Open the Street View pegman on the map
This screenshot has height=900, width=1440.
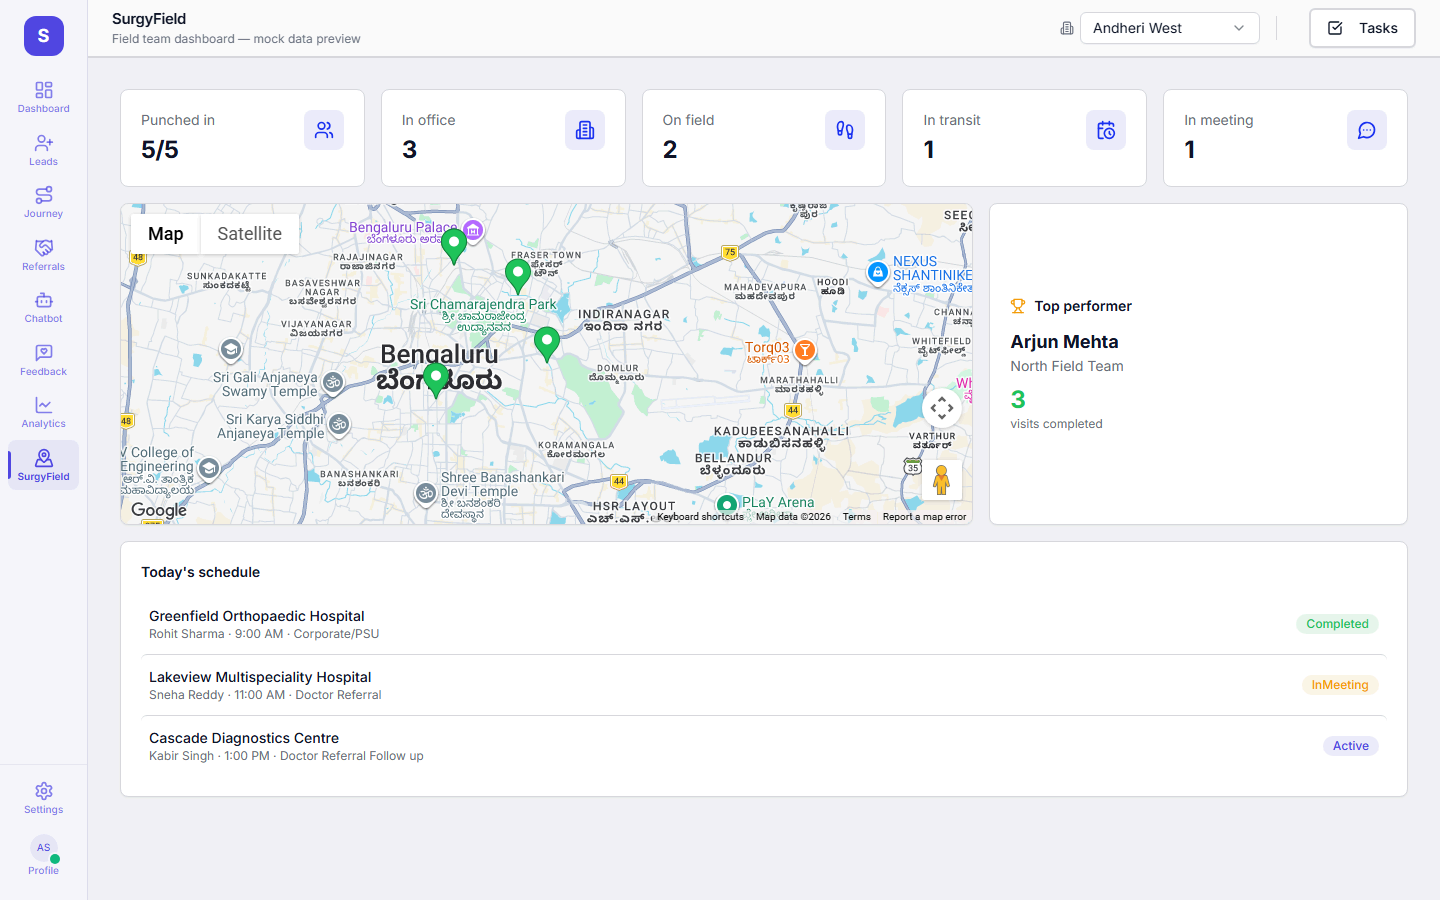coord(941,480)
